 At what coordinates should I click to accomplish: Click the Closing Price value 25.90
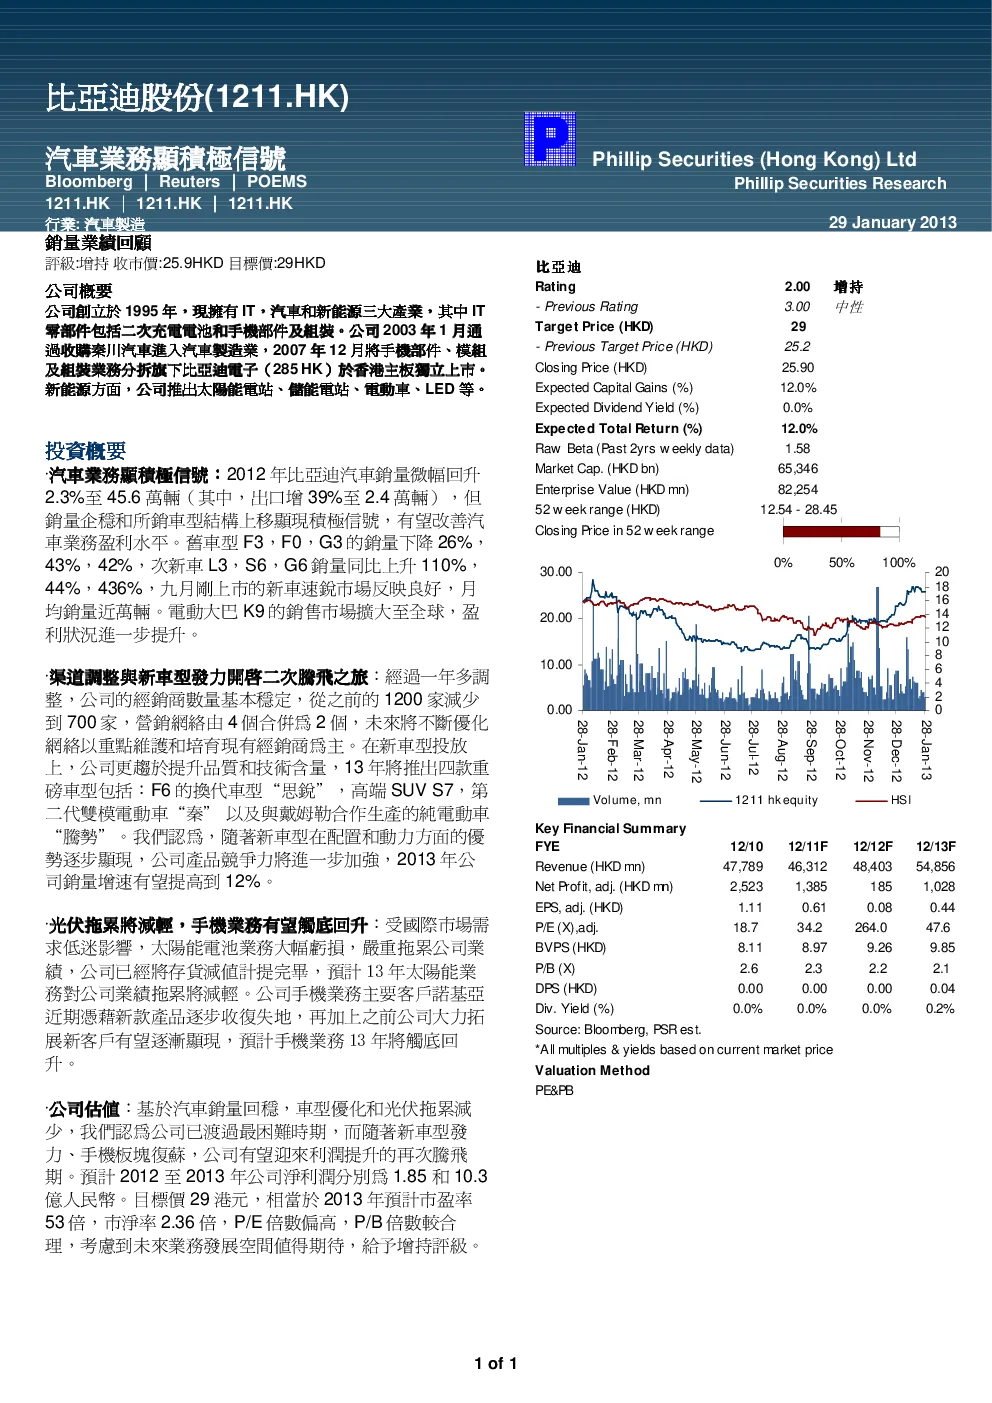(x=798, y=368)
